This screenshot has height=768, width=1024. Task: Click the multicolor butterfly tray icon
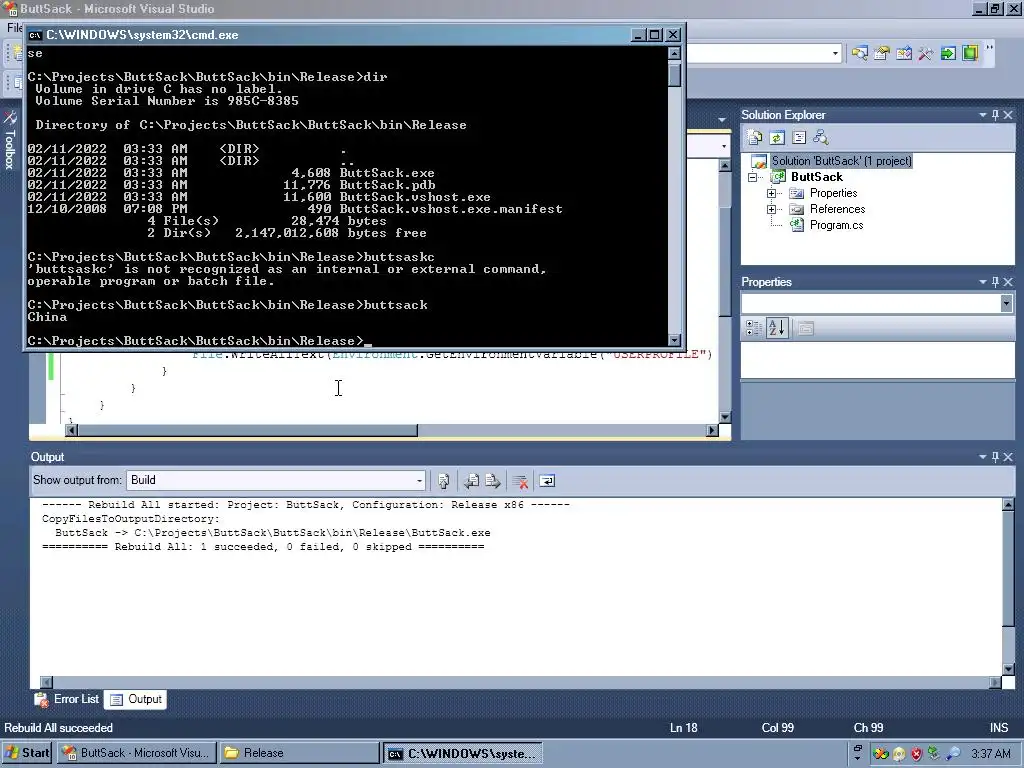pos(881,754)
